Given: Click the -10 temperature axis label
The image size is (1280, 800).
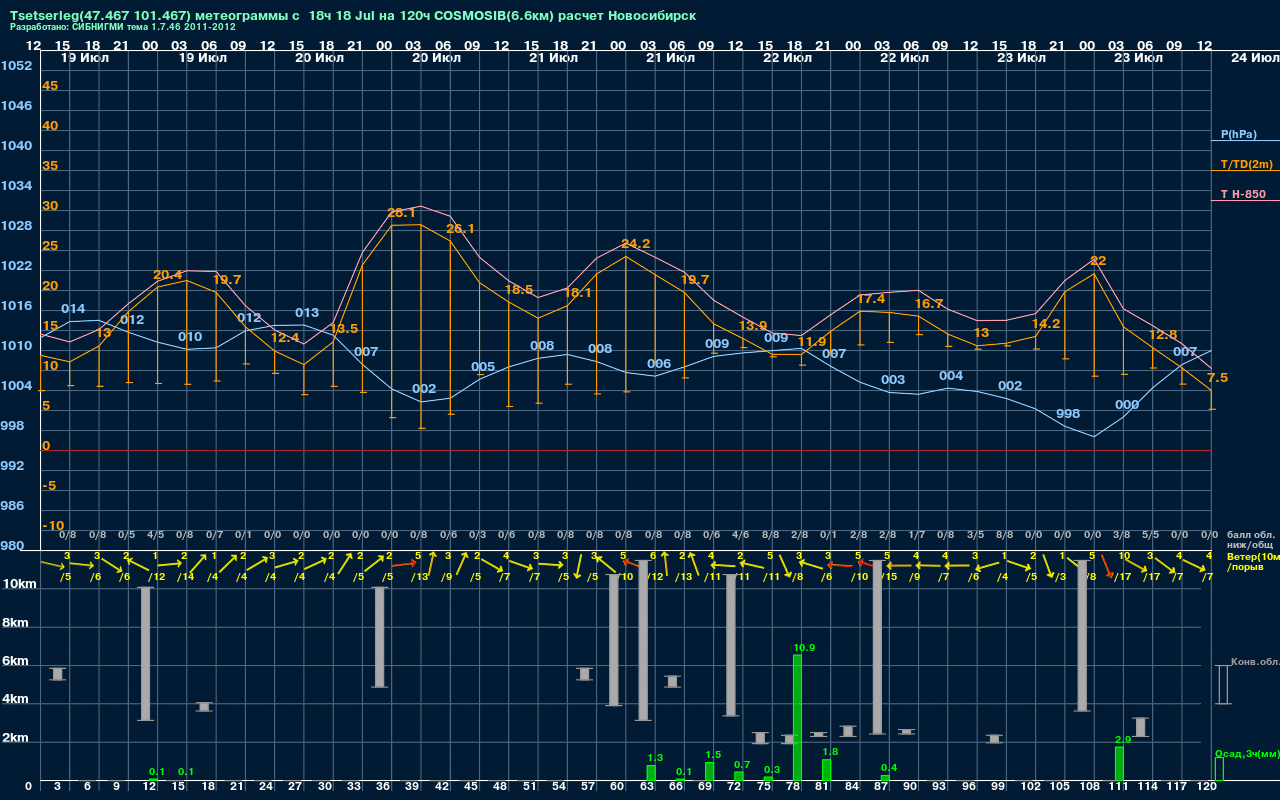Looking at the screenshot, I should pos(53,526).
